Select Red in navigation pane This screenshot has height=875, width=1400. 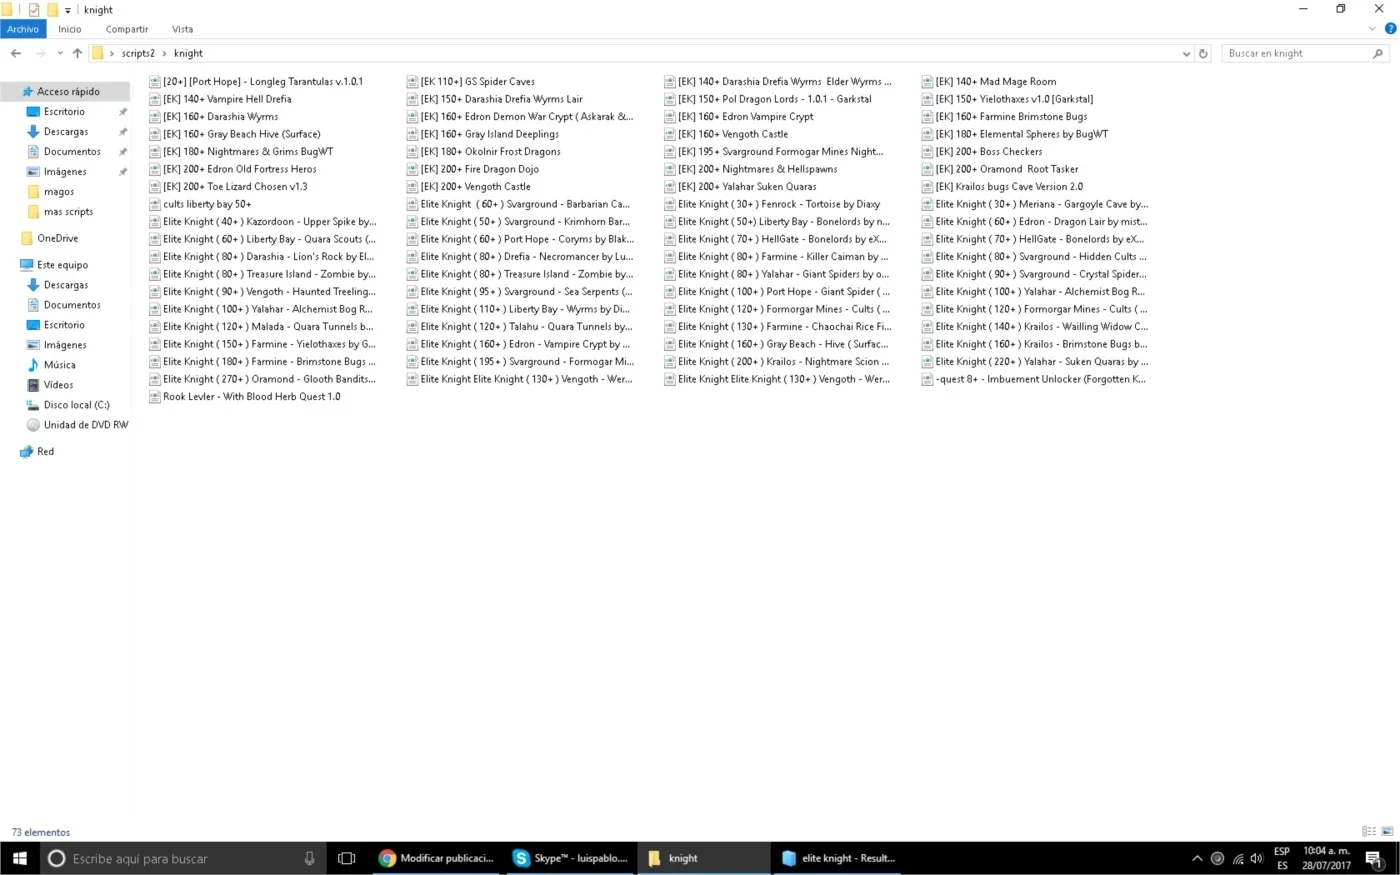45,452
